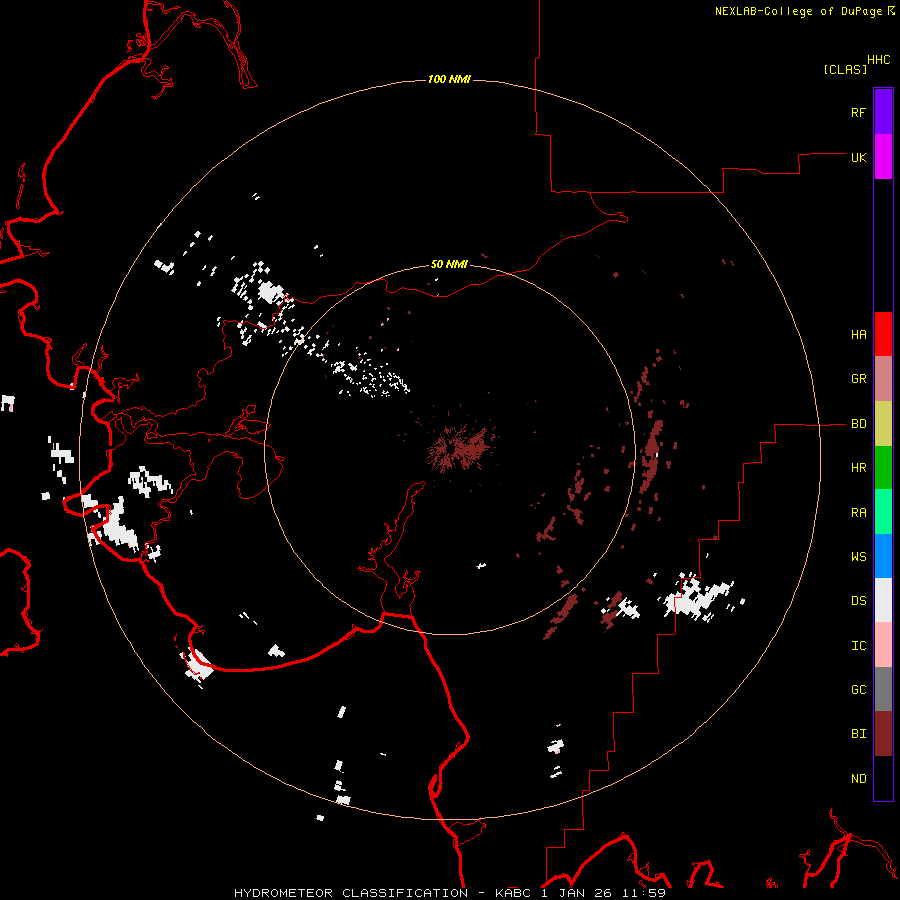Click the BI brown legend swatch
Viewport: 900px width, 900px height.
click(x=883, y=734)
